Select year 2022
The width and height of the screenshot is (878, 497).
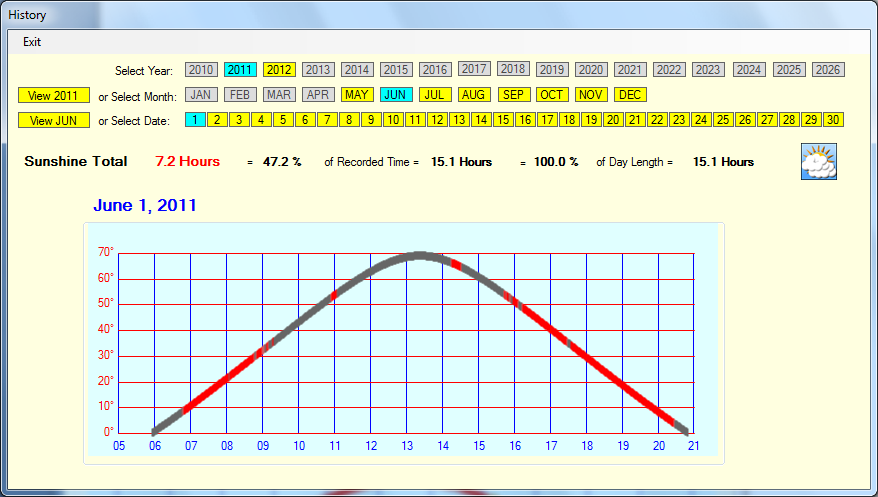pos(669,69)
